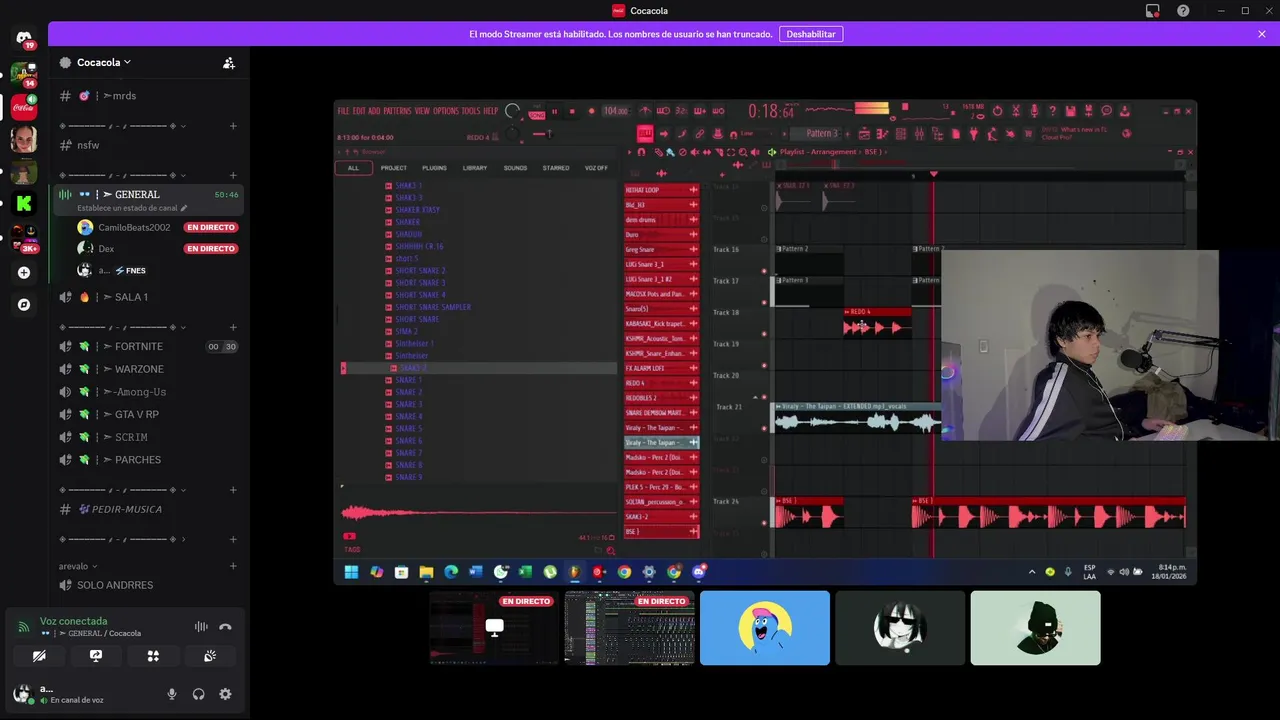Open the PEDIR-MUSICA text channel

(x=148, y=509)
